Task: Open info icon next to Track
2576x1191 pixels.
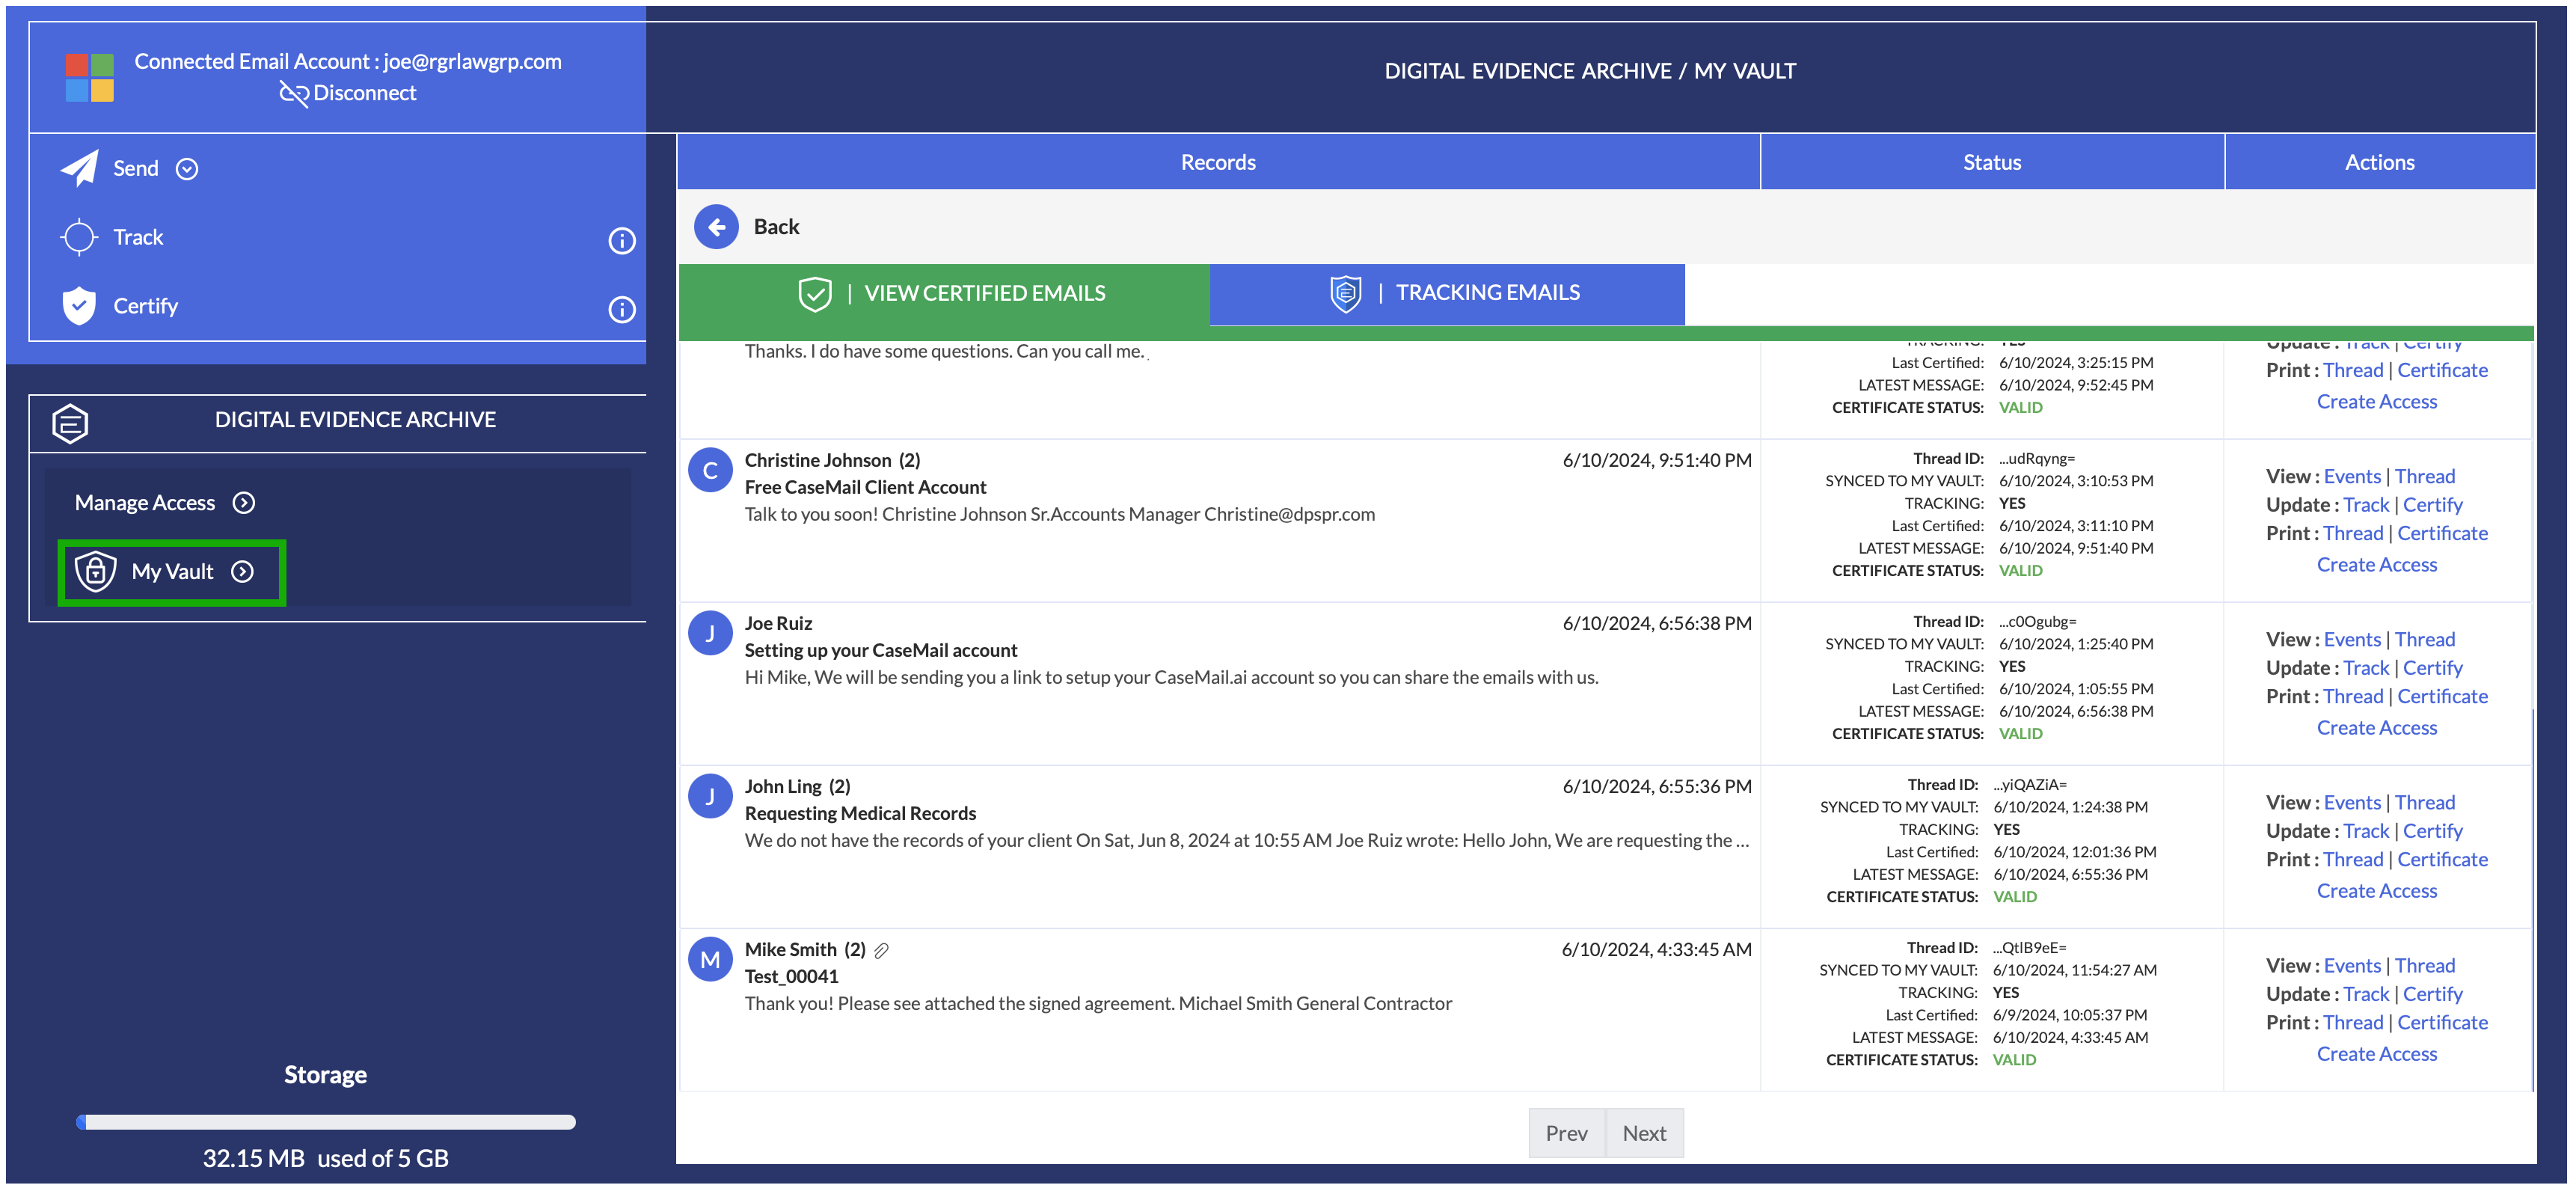Action: [622, 240]
